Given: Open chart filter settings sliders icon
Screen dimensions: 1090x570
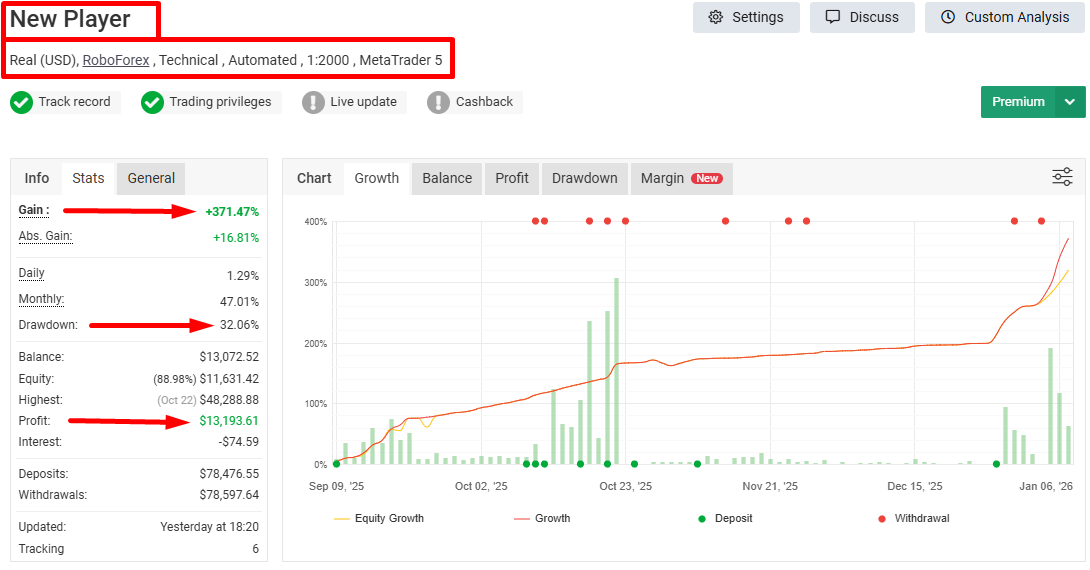Looking at the screenshot, I should (x=1062, y=177).
